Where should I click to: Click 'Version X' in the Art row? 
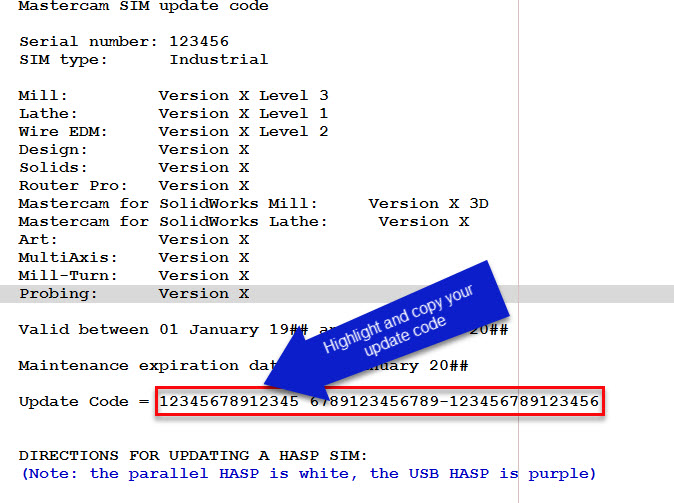(x=204, y=240)
